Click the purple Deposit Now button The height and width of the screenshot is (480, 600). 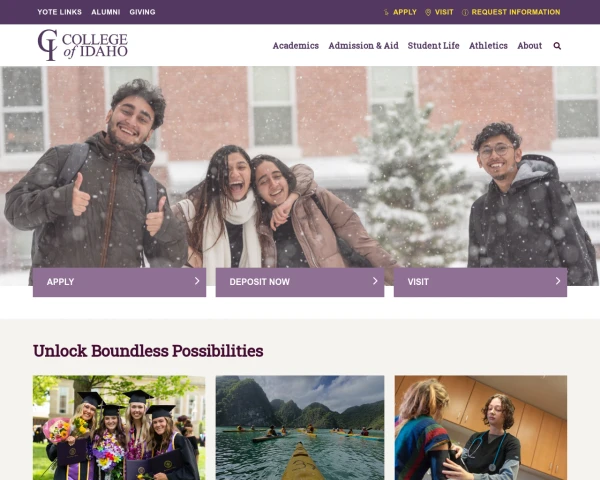tap(300, 282)
